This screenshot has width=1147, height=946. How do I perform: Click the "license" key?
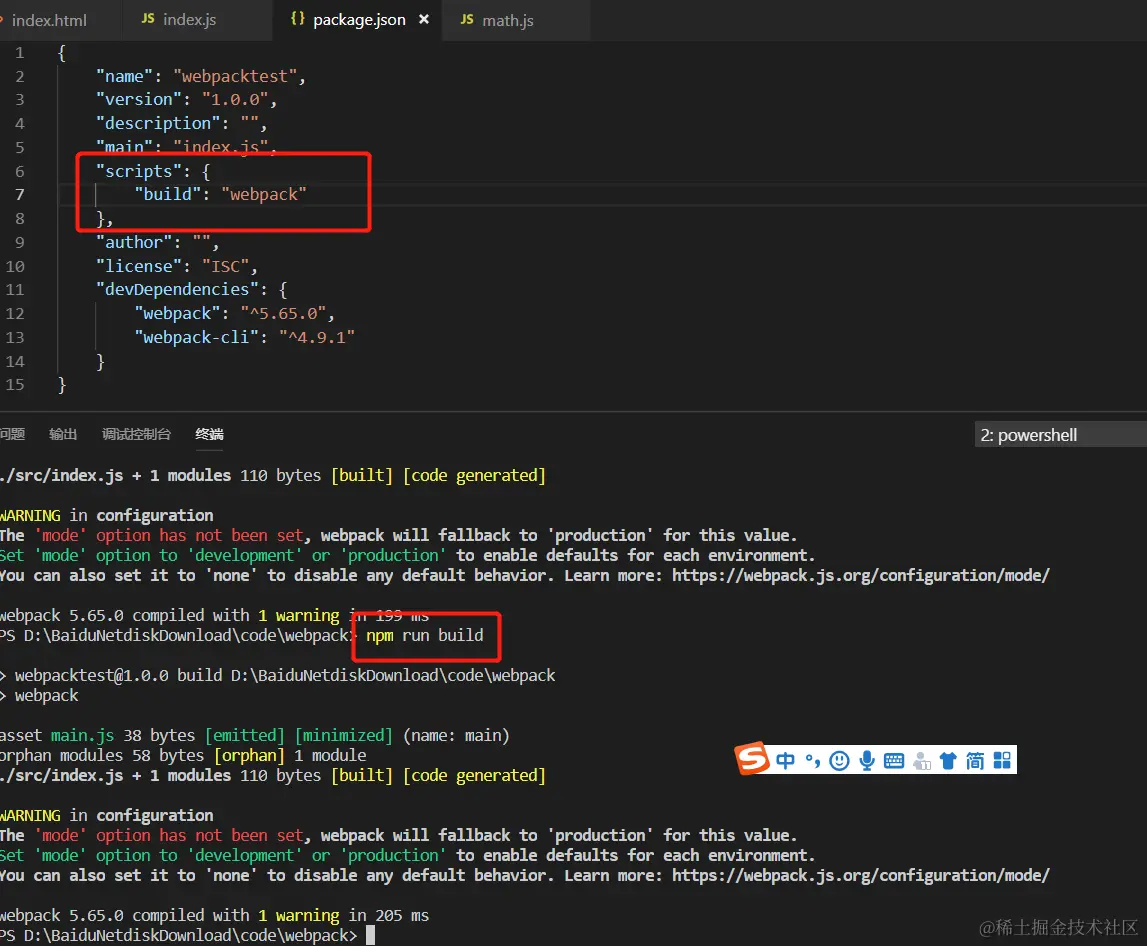pos(139,266)
